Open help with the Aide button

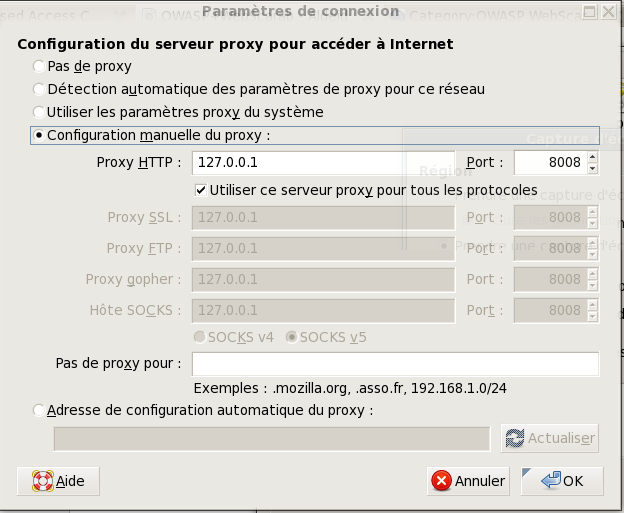(59, 481)
